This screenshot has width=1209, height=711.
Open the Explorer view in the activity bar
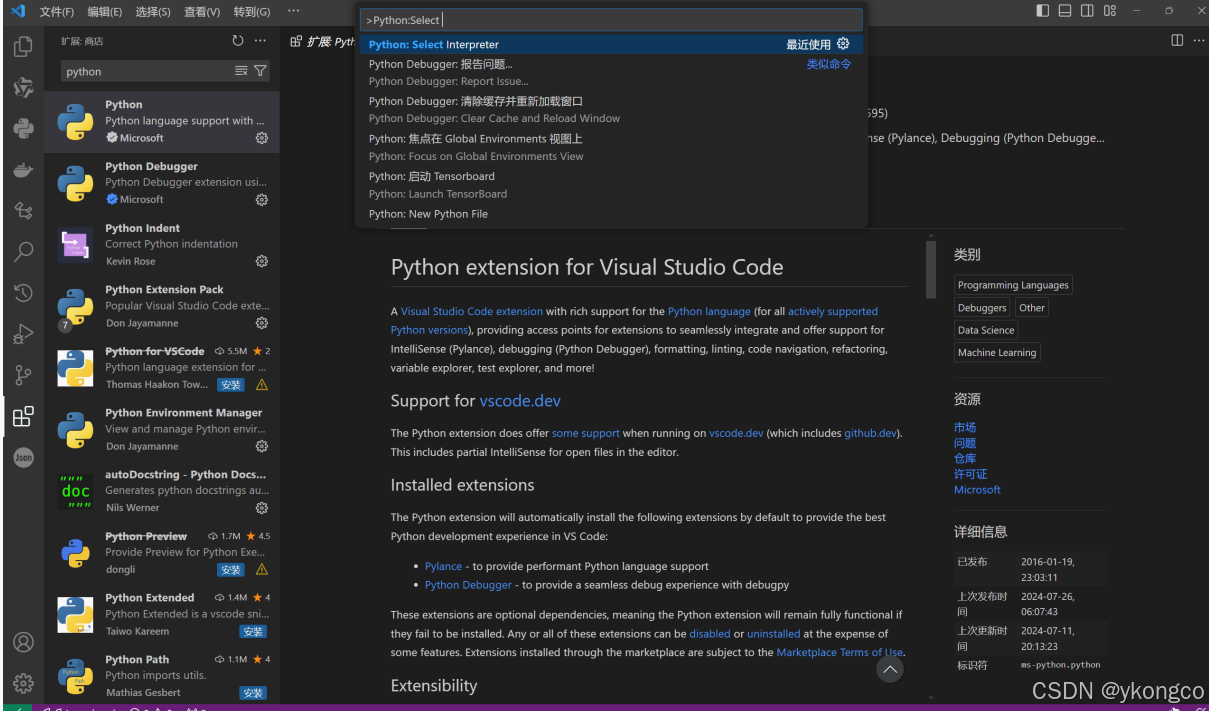point(24,46)
